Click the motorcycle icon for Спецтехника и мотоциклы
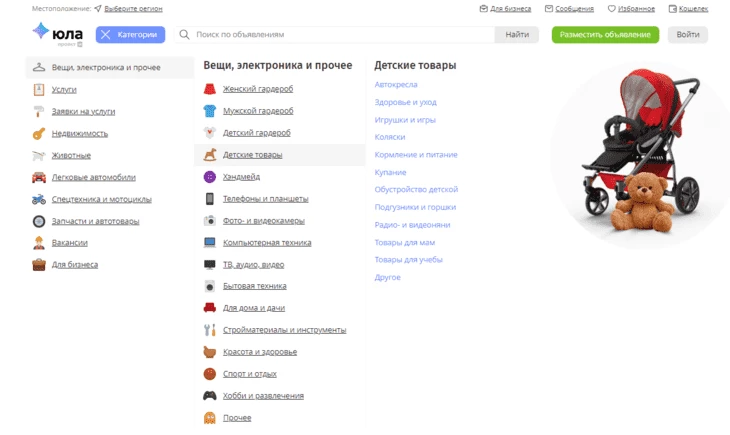 pyautogui.click(x=39, y=199)
